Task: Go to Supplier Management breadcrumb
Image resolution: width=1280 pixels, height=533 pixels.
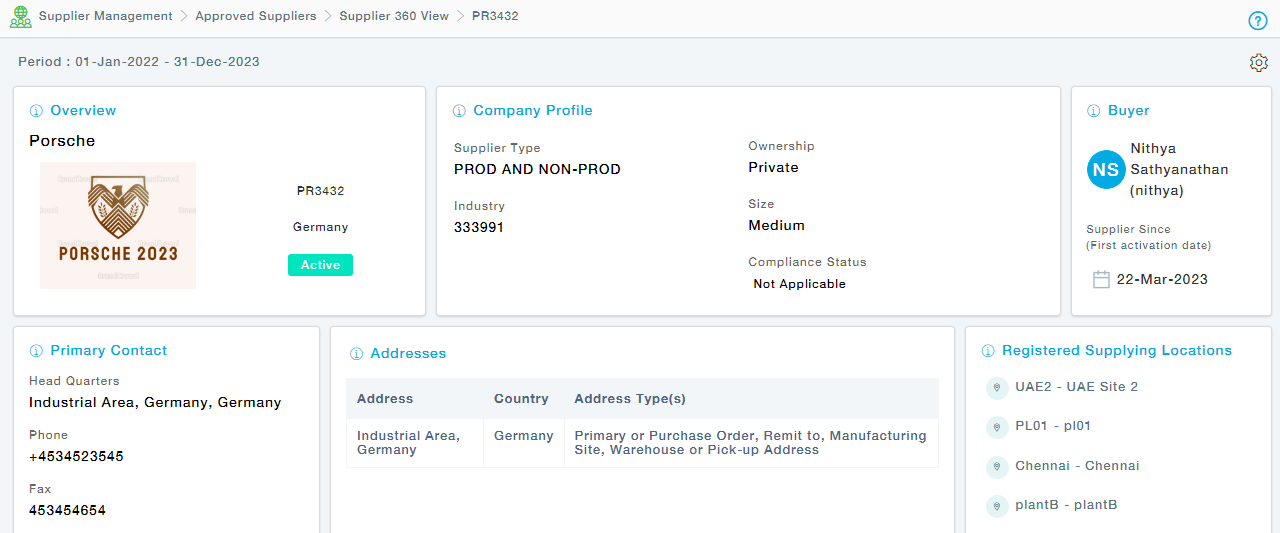Action: coord(105,16)
